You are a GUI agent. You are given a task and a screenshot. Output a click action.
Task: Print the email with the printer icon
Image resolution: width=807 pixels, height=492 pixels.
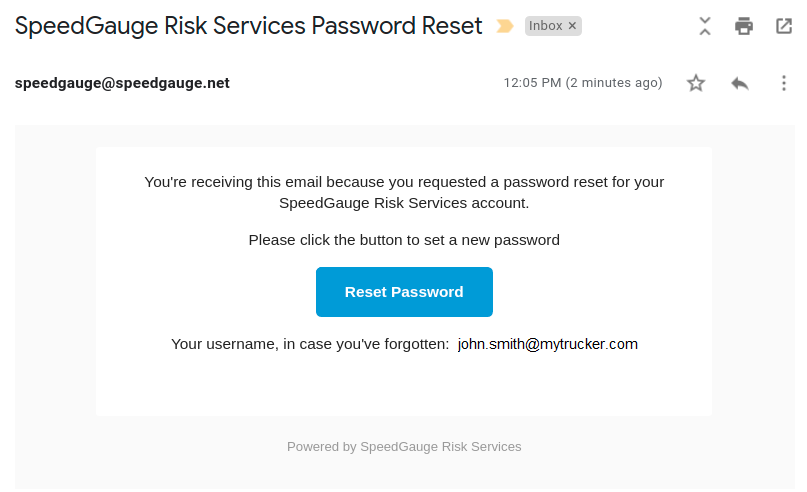(x=744, y=26)
